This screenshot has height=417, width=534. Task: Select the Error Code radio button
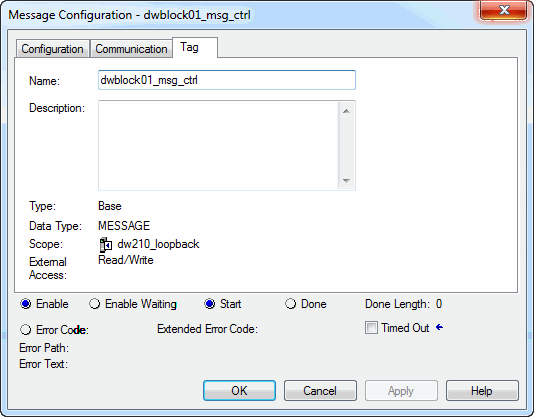26,329
